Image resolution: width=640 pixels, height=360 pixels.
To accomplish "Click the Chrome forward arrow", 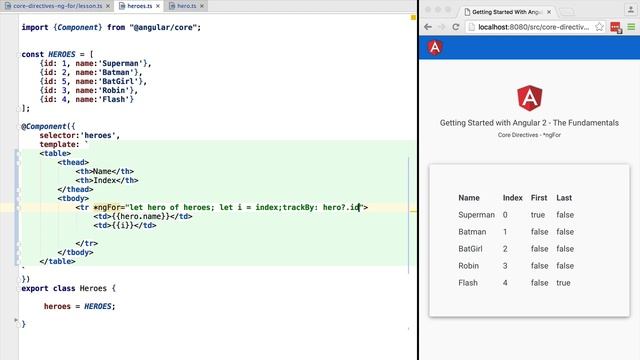I will tap(442, 27).
